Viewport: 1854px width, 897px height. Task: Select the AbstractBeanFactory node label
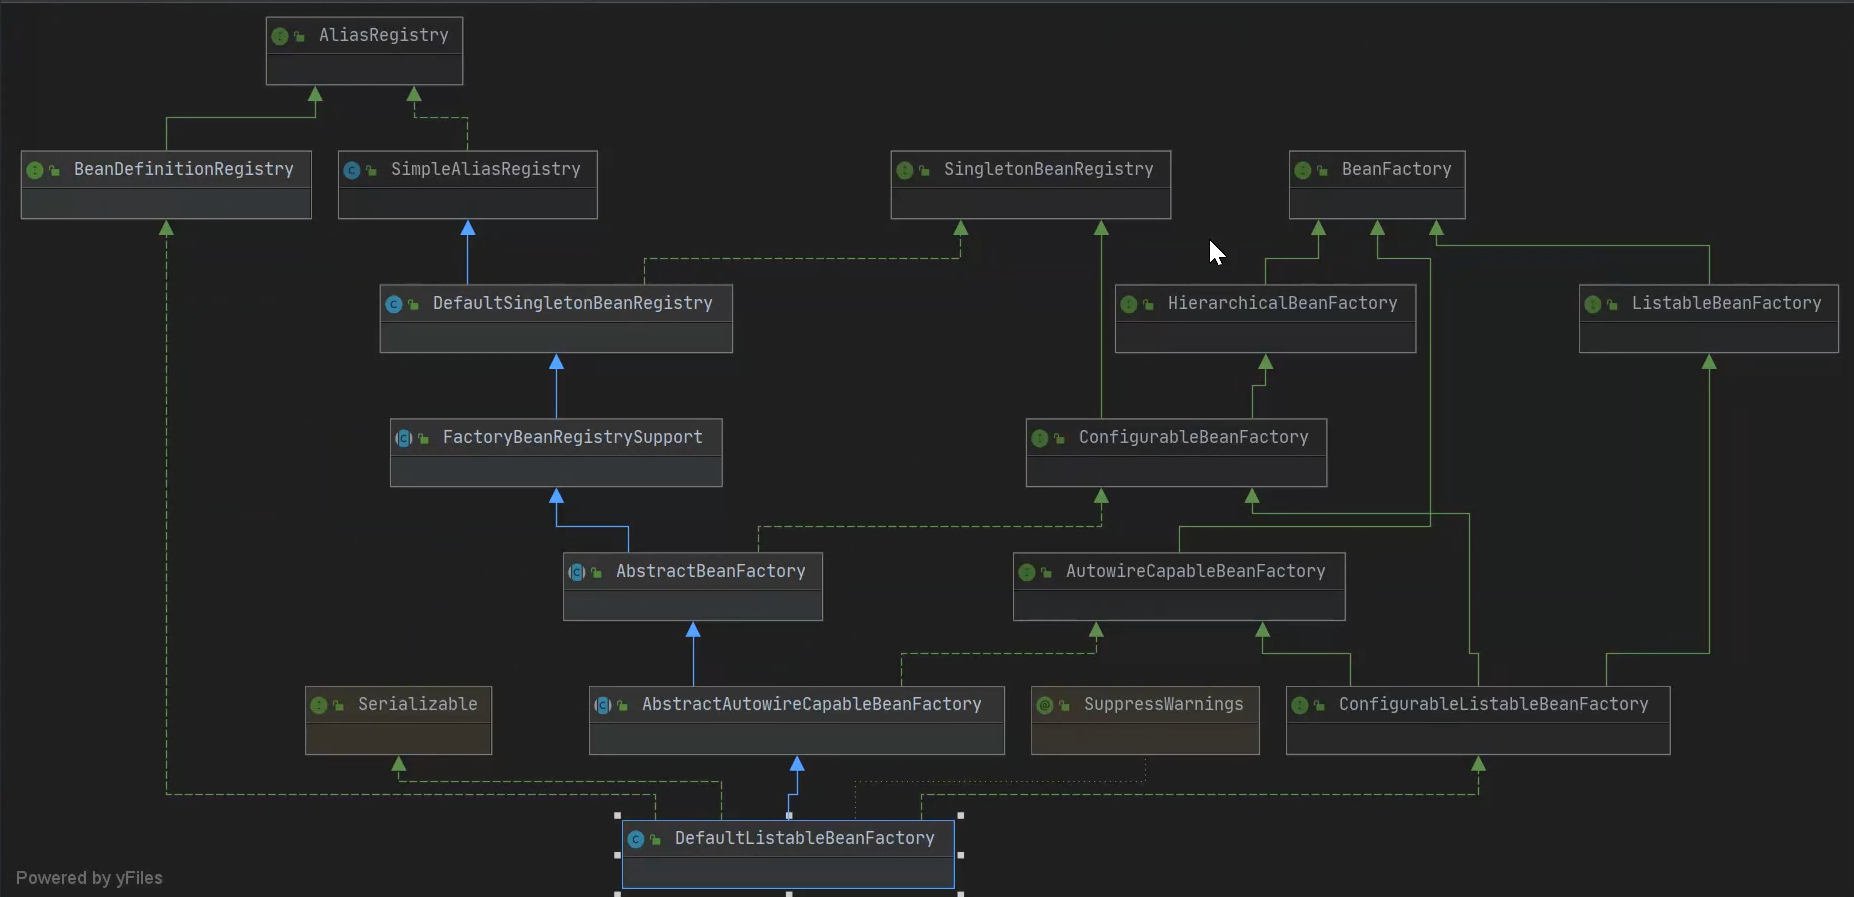point(711,571)
